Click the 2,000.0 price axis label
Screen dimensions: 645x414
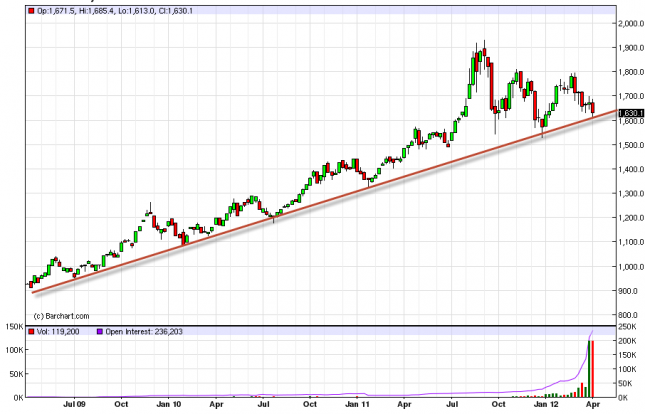[x=631, y=23]
